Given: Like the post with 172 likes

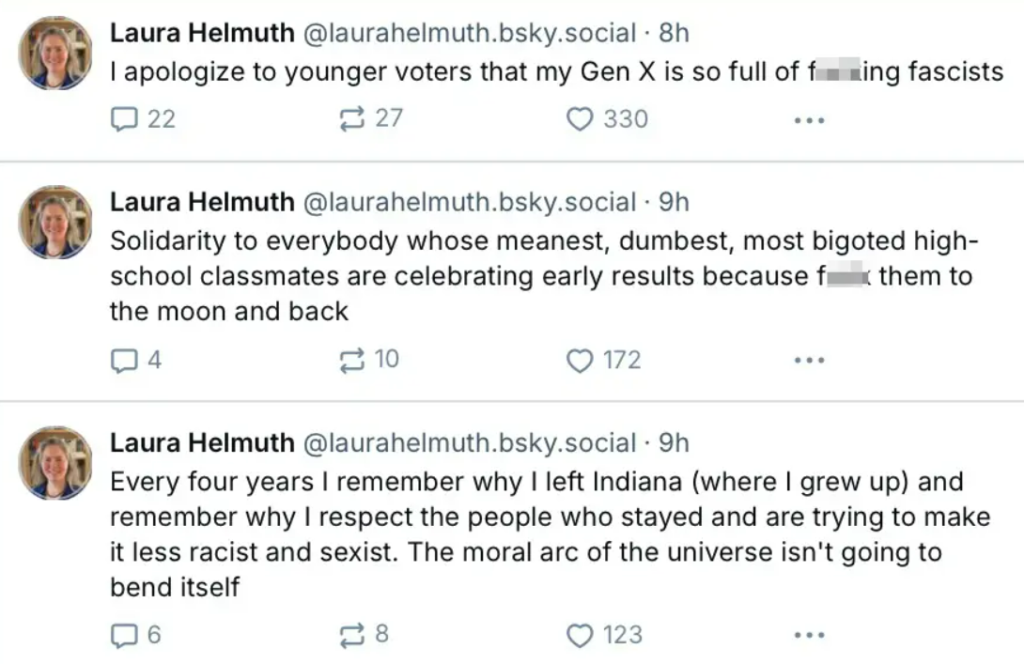Looking at the screenshot, I should pyautogui.click(x=580, y=361).
